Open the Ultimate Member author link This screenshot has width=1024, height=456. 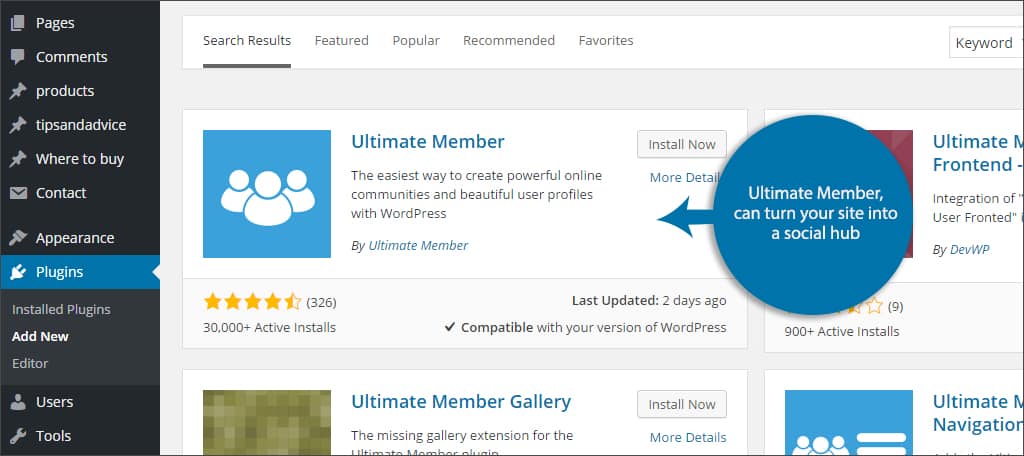coord(418,246)
